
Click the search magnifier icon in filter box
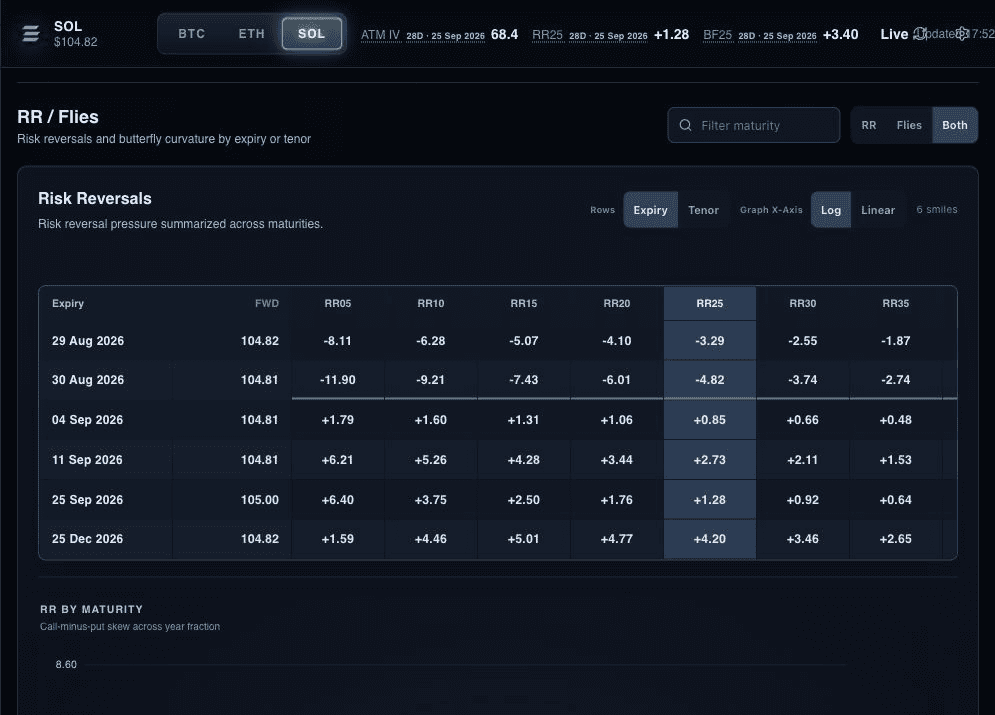coord(685,125)
